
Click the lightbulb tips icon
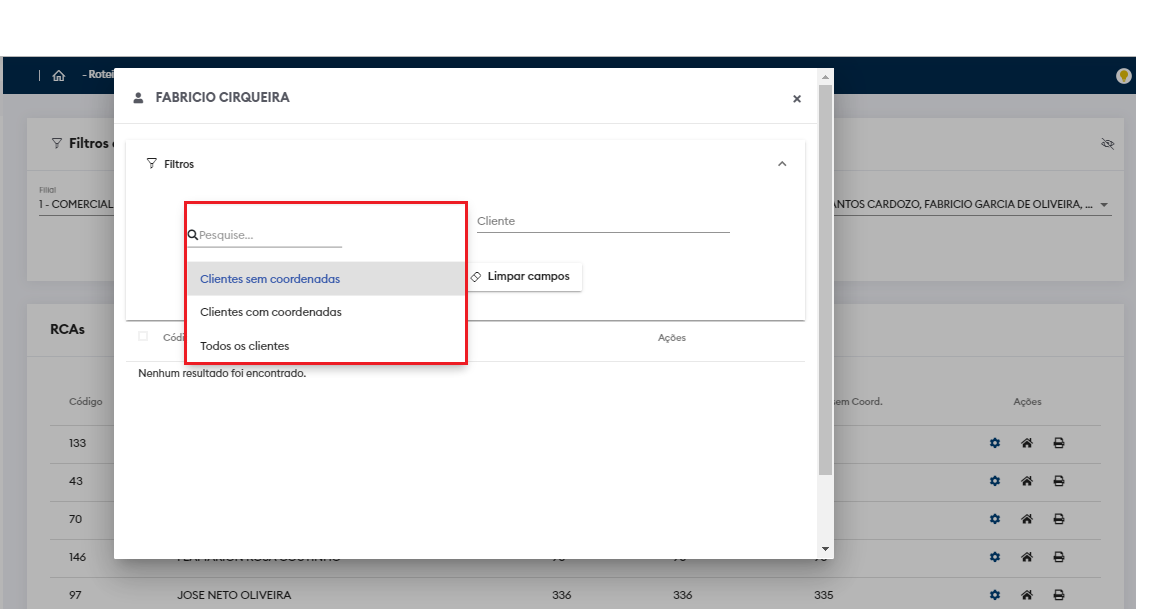tap(1123, 76)
